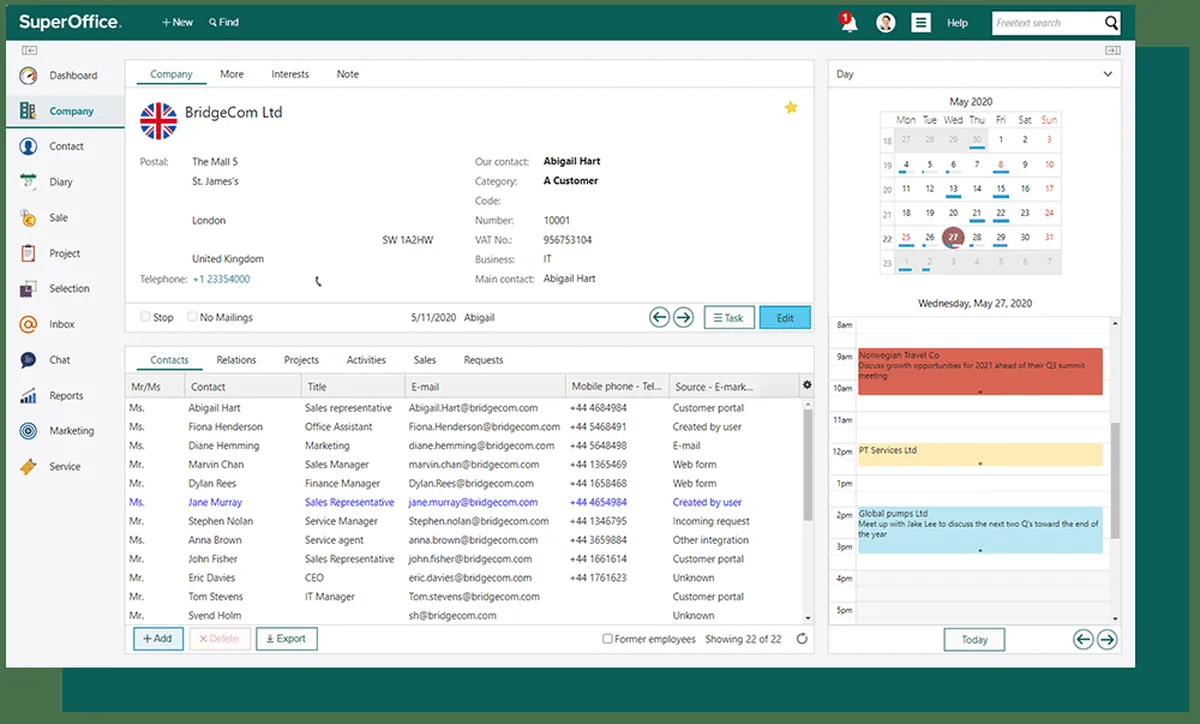The height and width of the screenshot is (724, 1200).
Task: Select the red Norwegian Travel Co appointment
Action: 980,371
